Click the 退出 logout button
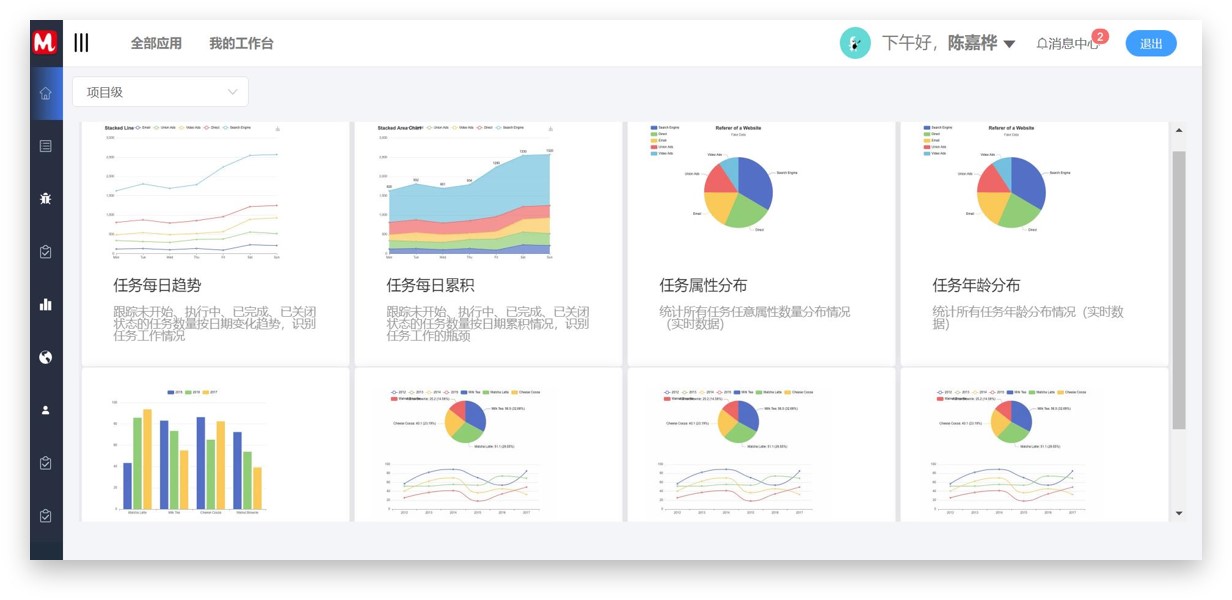Screen dimensions: 1232x600 (1151, 43)
